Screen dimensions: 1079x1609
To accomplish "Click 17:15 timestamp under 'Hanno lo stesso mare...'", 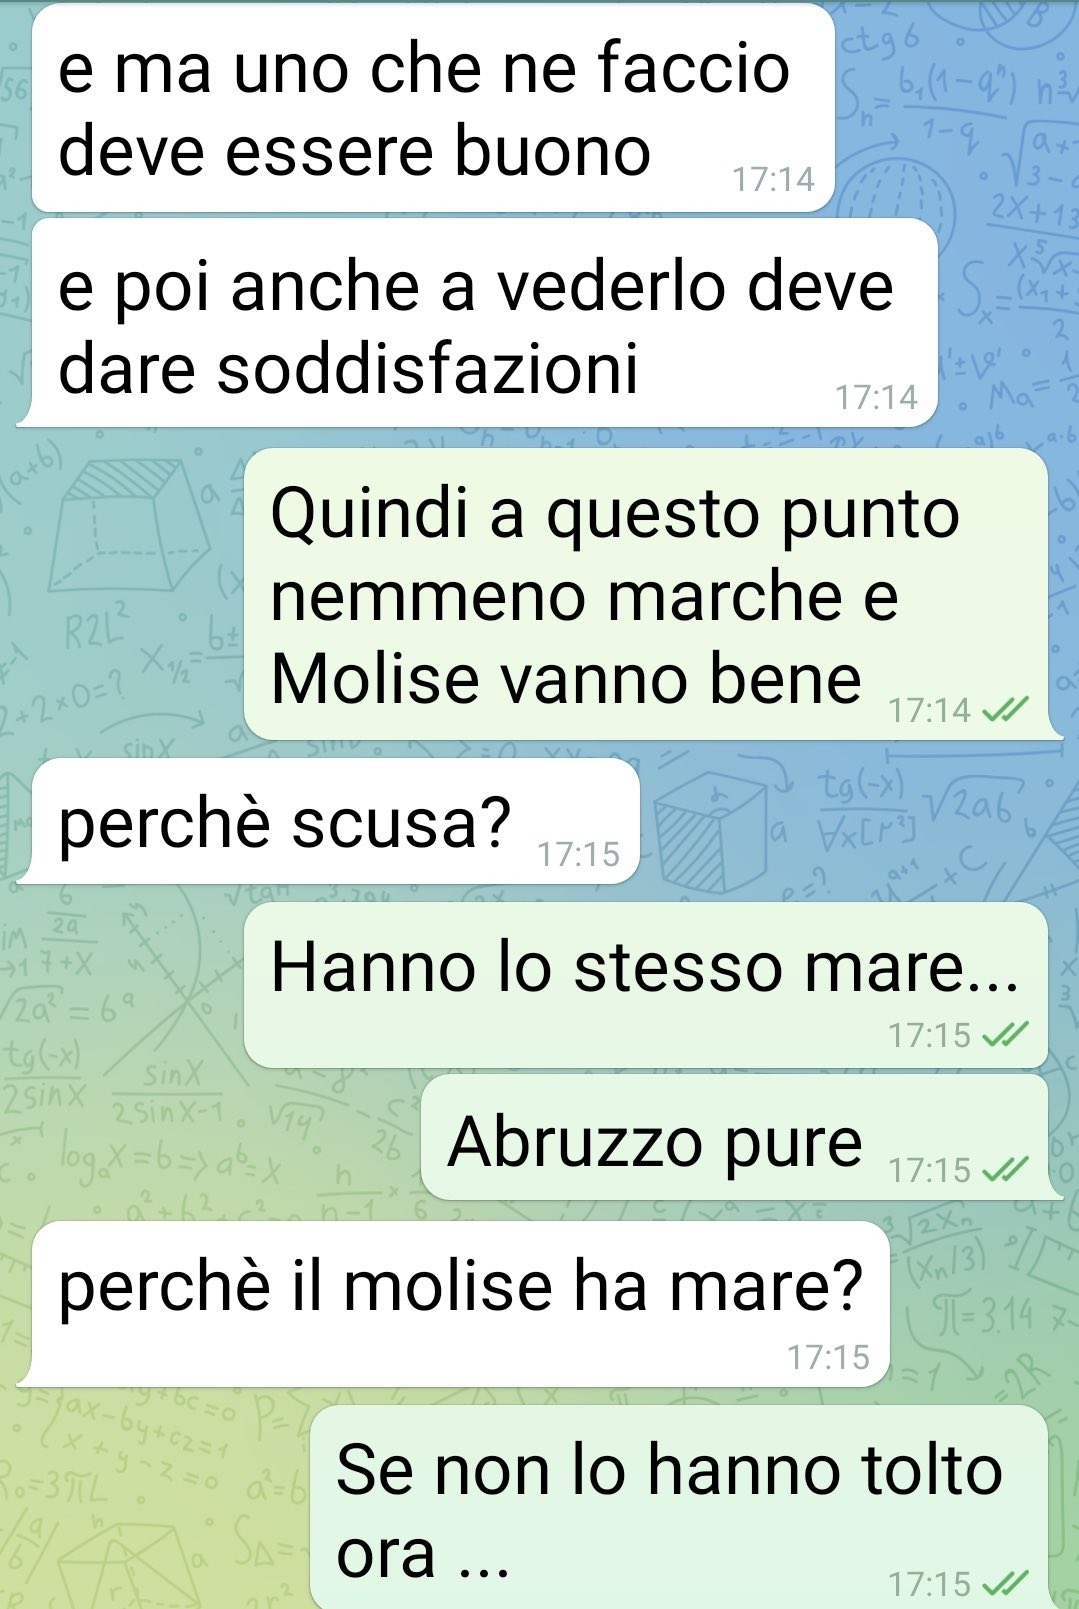I will click(x=929, y=1035).
